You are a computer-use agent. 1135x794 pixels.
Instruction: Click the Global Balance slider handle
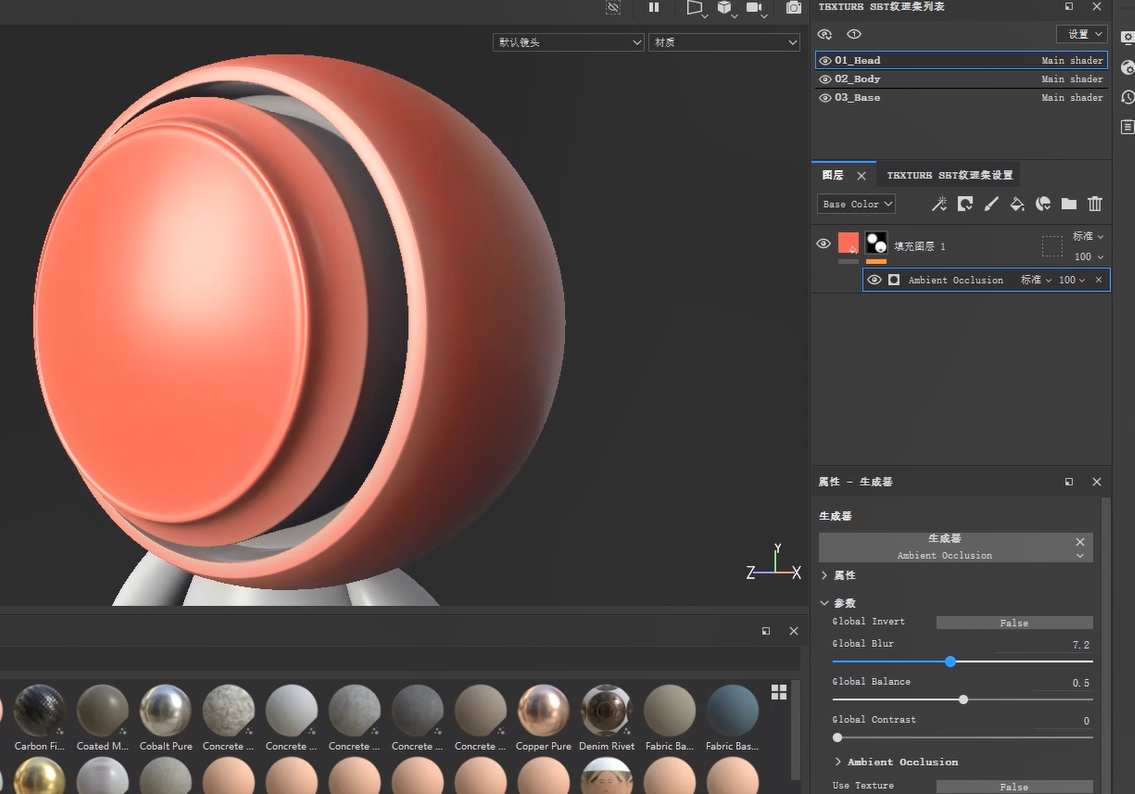(963, 700)
